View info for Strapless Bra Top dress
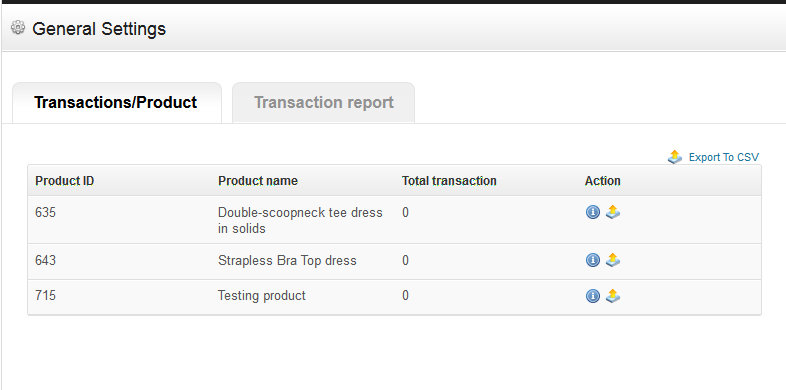Screen dimensions: 786x390 [593, 260]
